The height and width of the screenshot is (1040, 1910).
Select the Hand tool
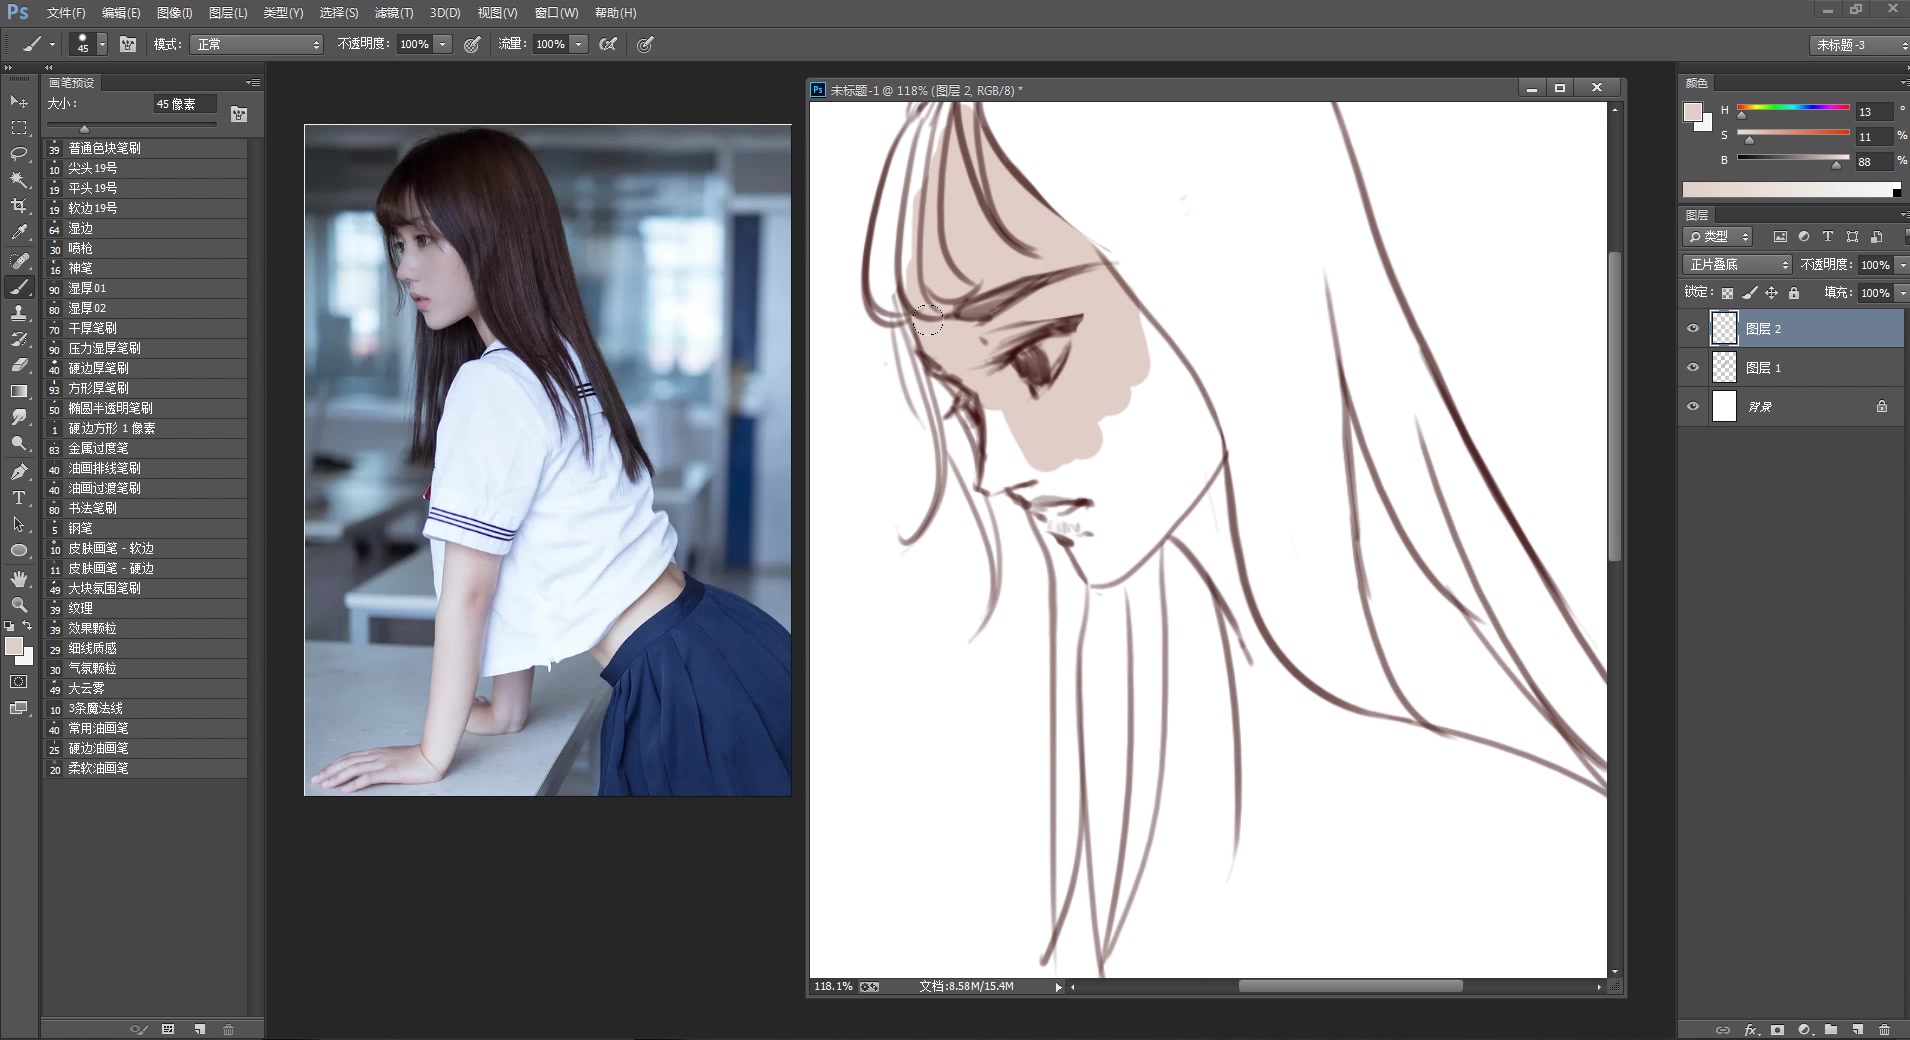click(x=18, y=579)
